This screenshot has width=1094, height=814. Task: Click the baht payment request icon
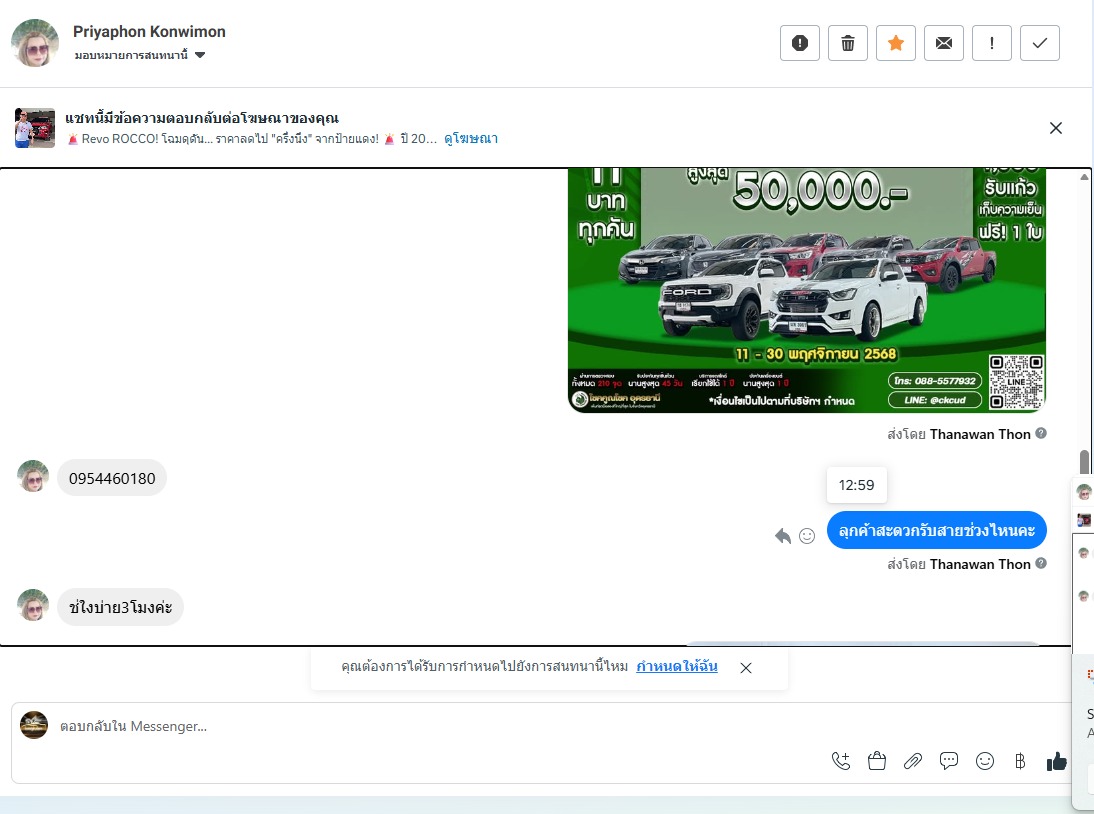tap(1020, 762)
